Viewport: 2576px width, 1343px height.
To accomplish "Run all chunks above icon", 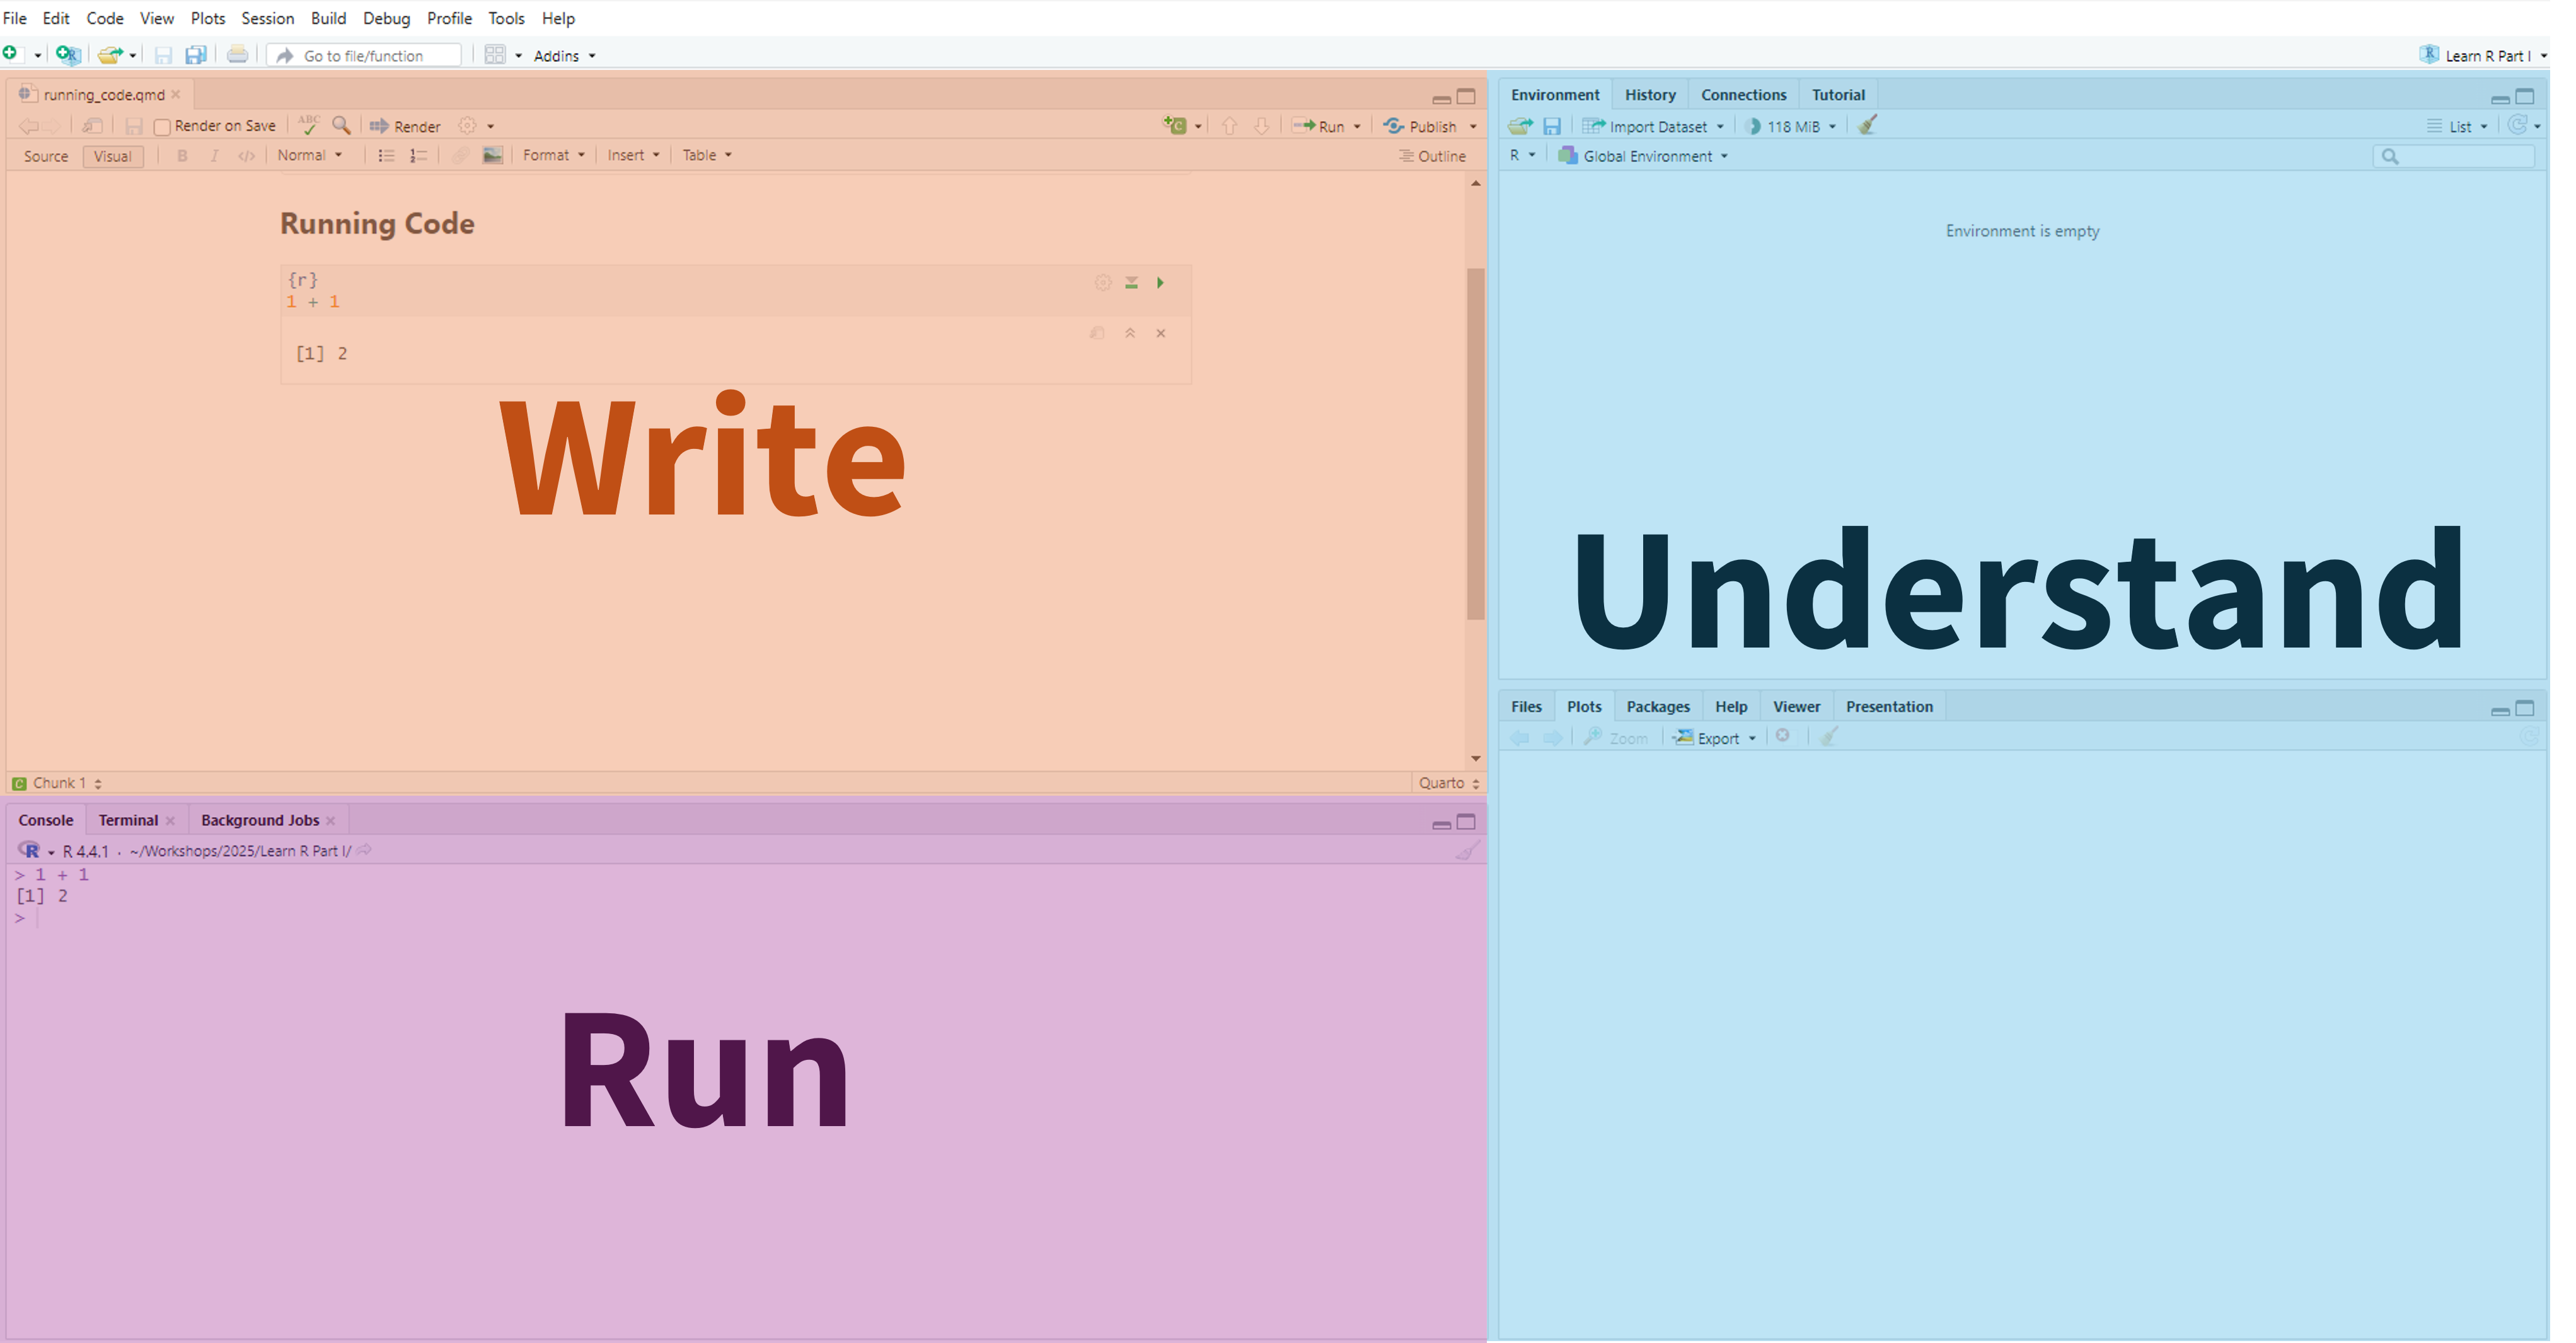I will [x=1131, y=283].
